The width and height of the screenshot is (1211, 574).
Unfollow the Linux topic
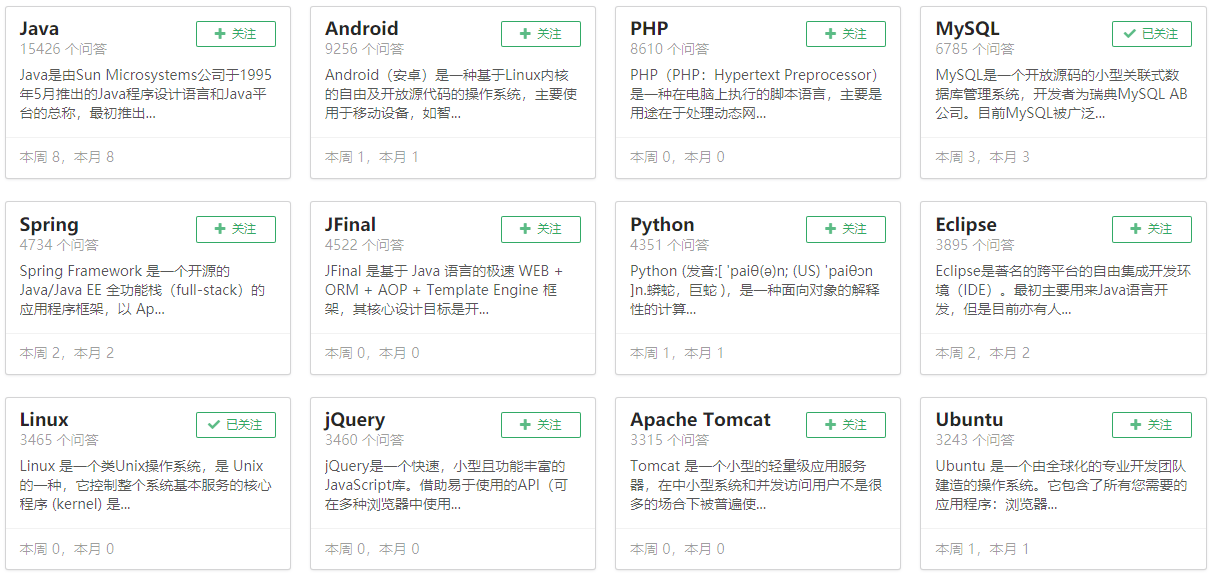236,425
